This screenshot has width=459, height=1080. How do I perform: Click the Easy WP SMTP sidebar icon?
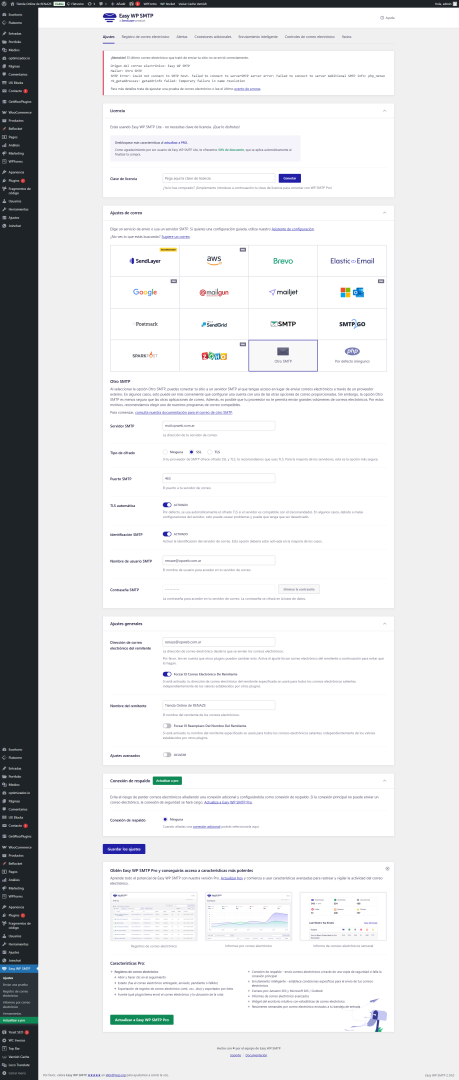tap(5, 968)
